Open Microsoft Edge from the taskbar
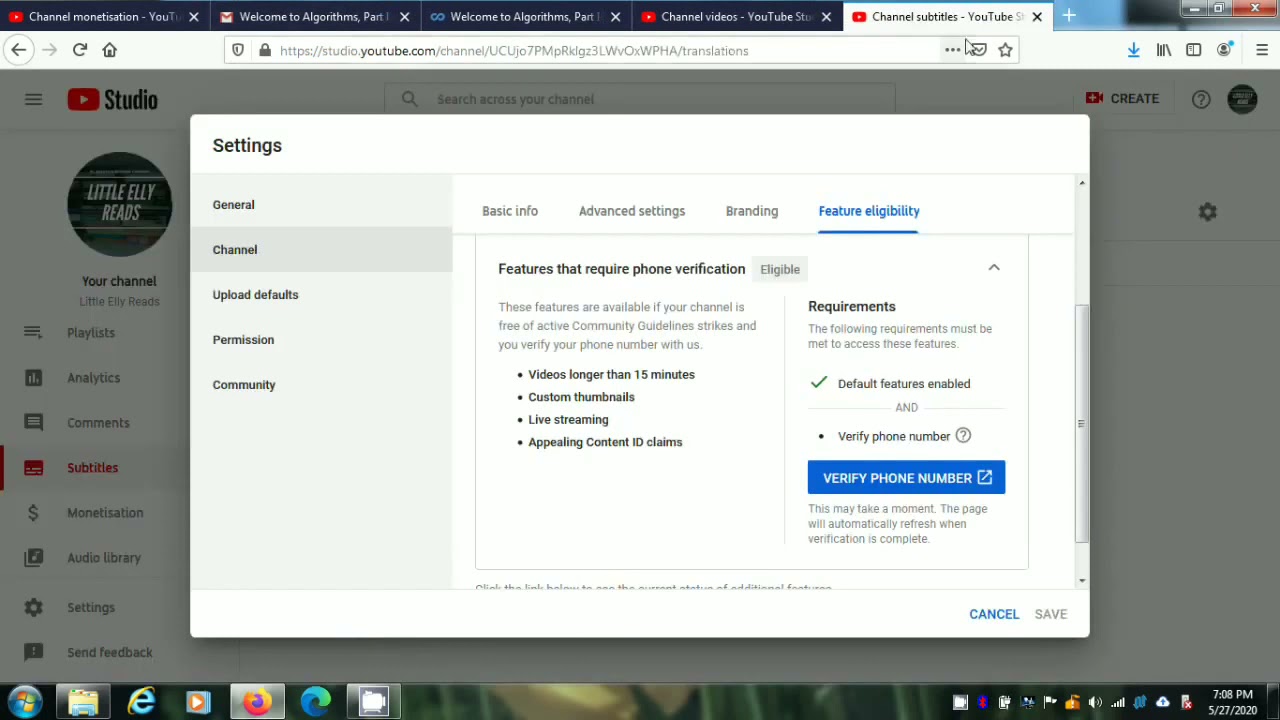 [x=315, y=702]
